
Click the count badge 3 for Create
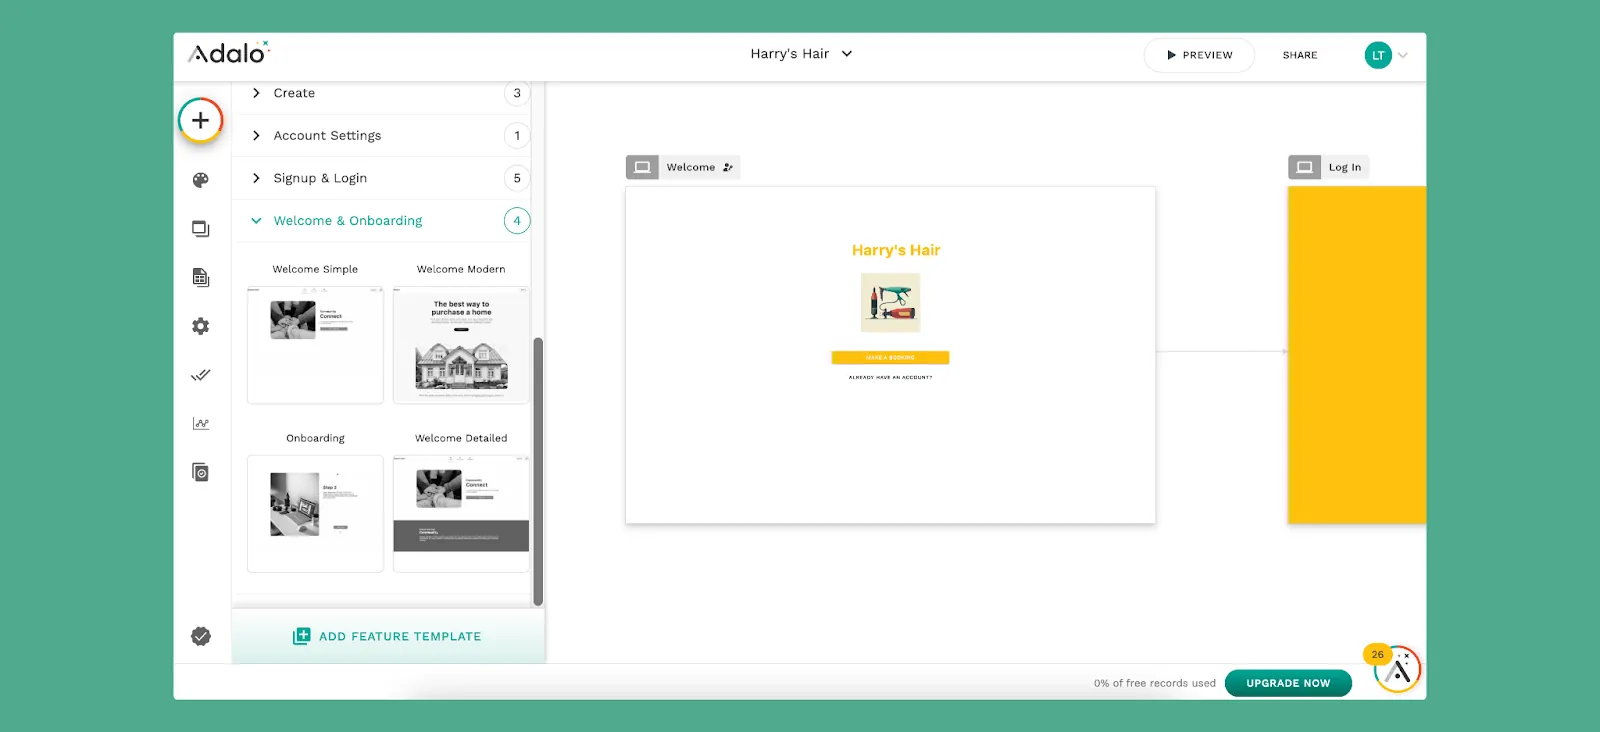(x=517, y=93)
